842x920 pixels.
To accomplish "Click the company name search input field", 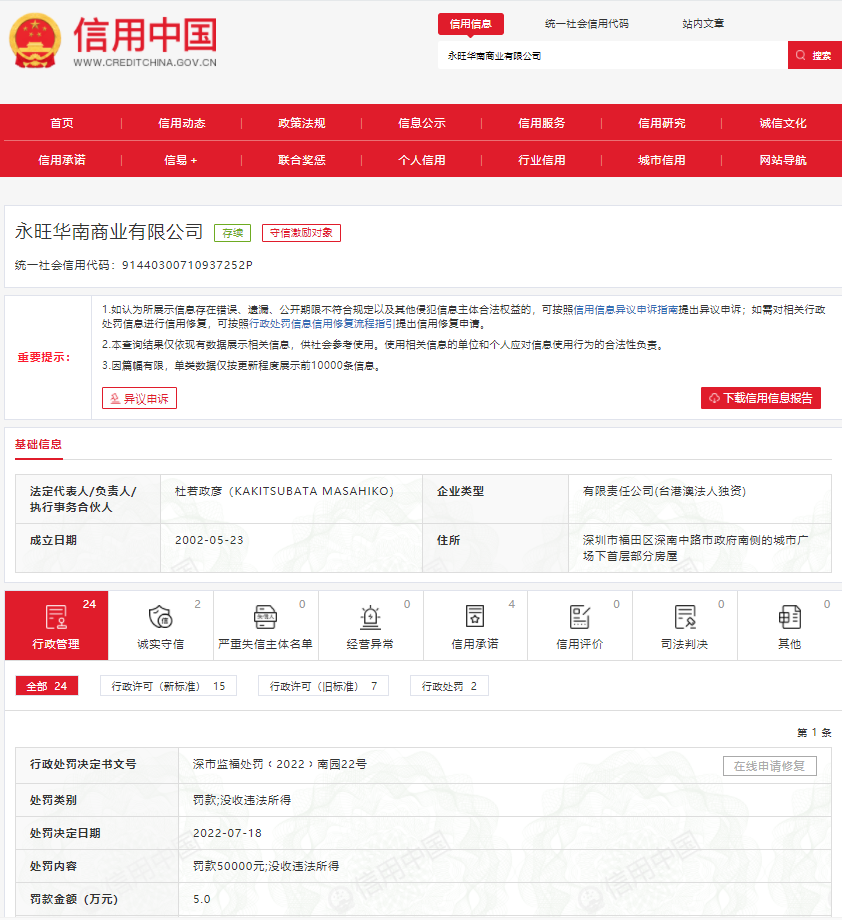I will pyautogui.click(x=613, y=56).
